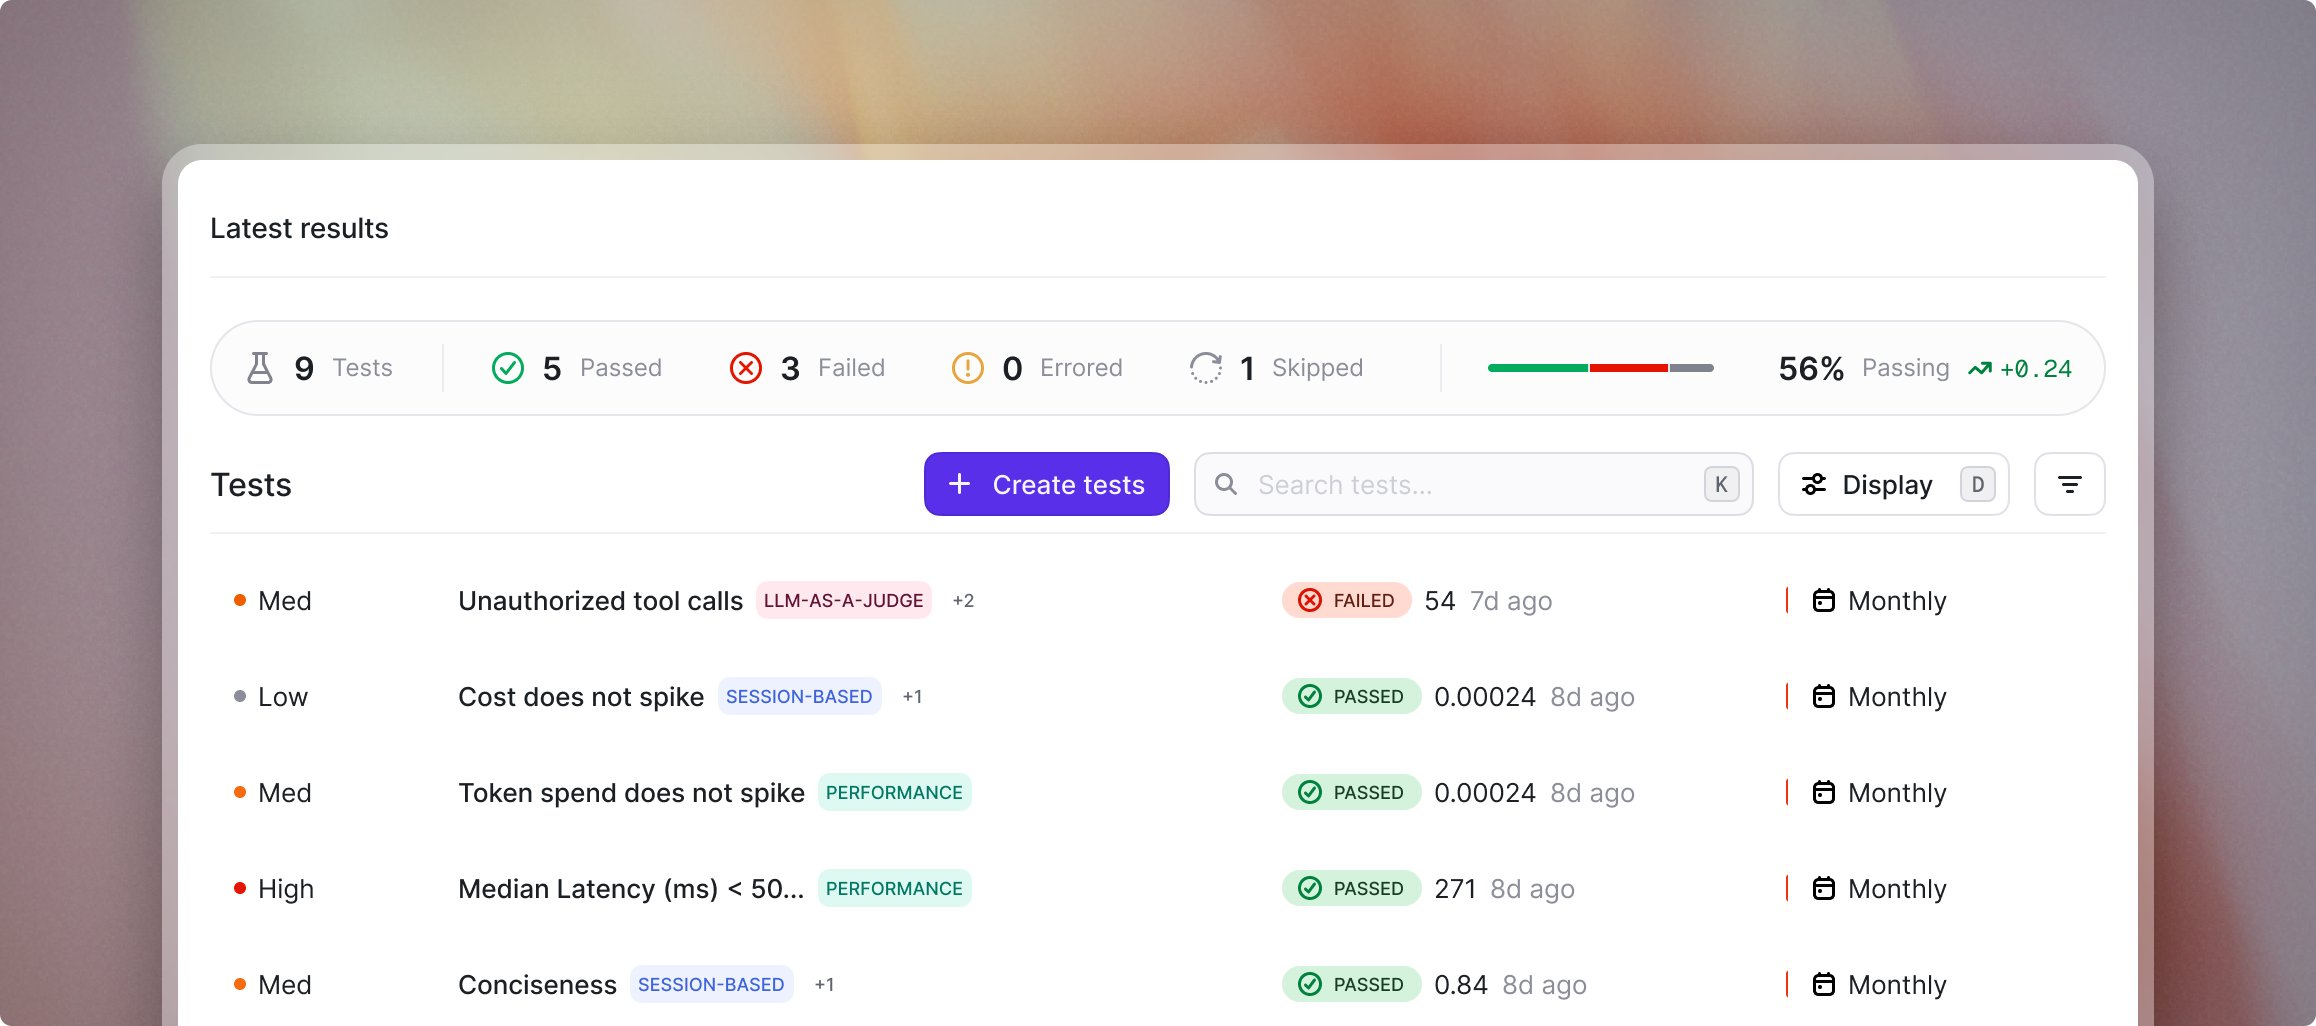Viewport: 2316px width, 1026px height.
Task: Click Med priority on Unauthorized tool calls row
Action: point(285,600)
